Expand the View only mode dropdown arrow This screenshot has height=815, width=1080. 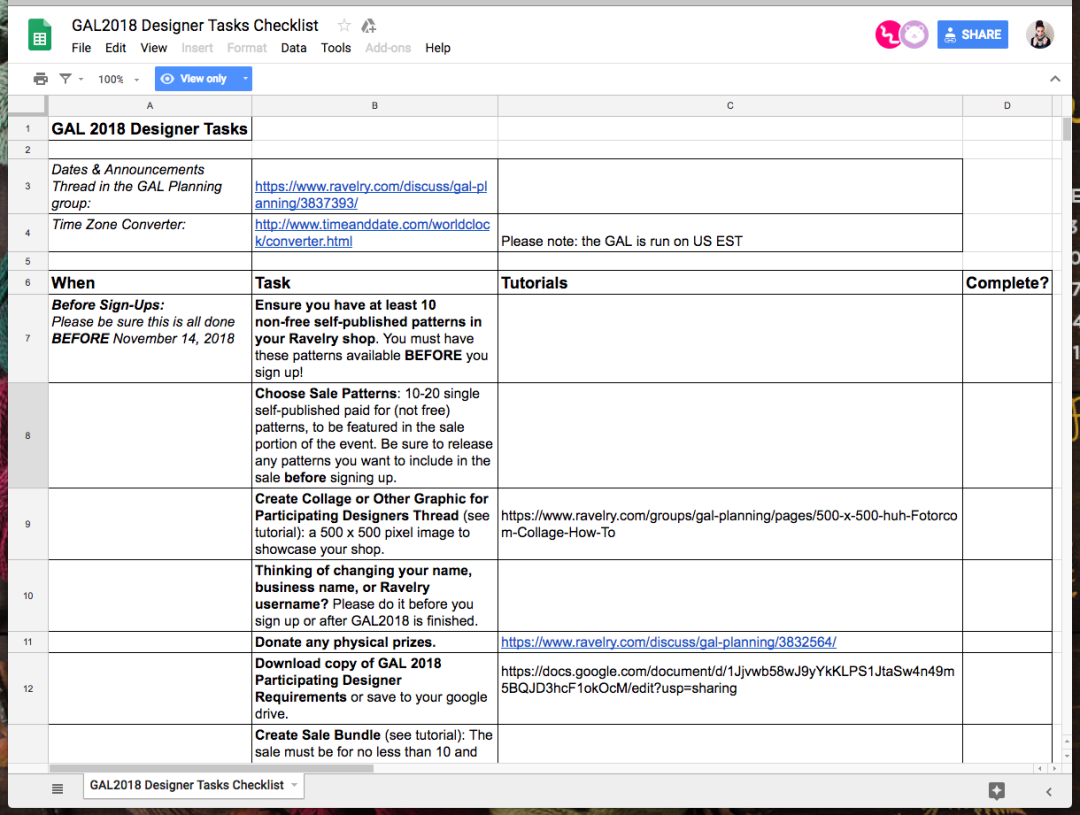(x=245, y=79)
